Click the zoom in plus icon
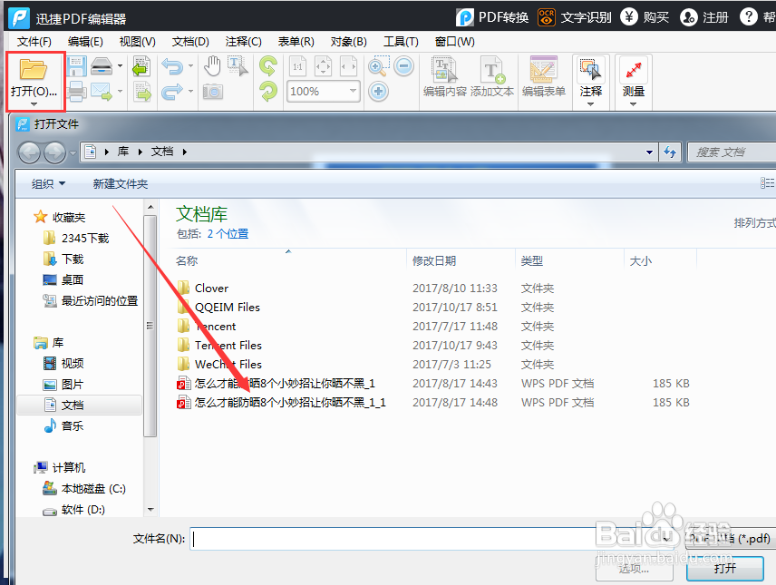776x585 pixels. [x=379, y=92]
